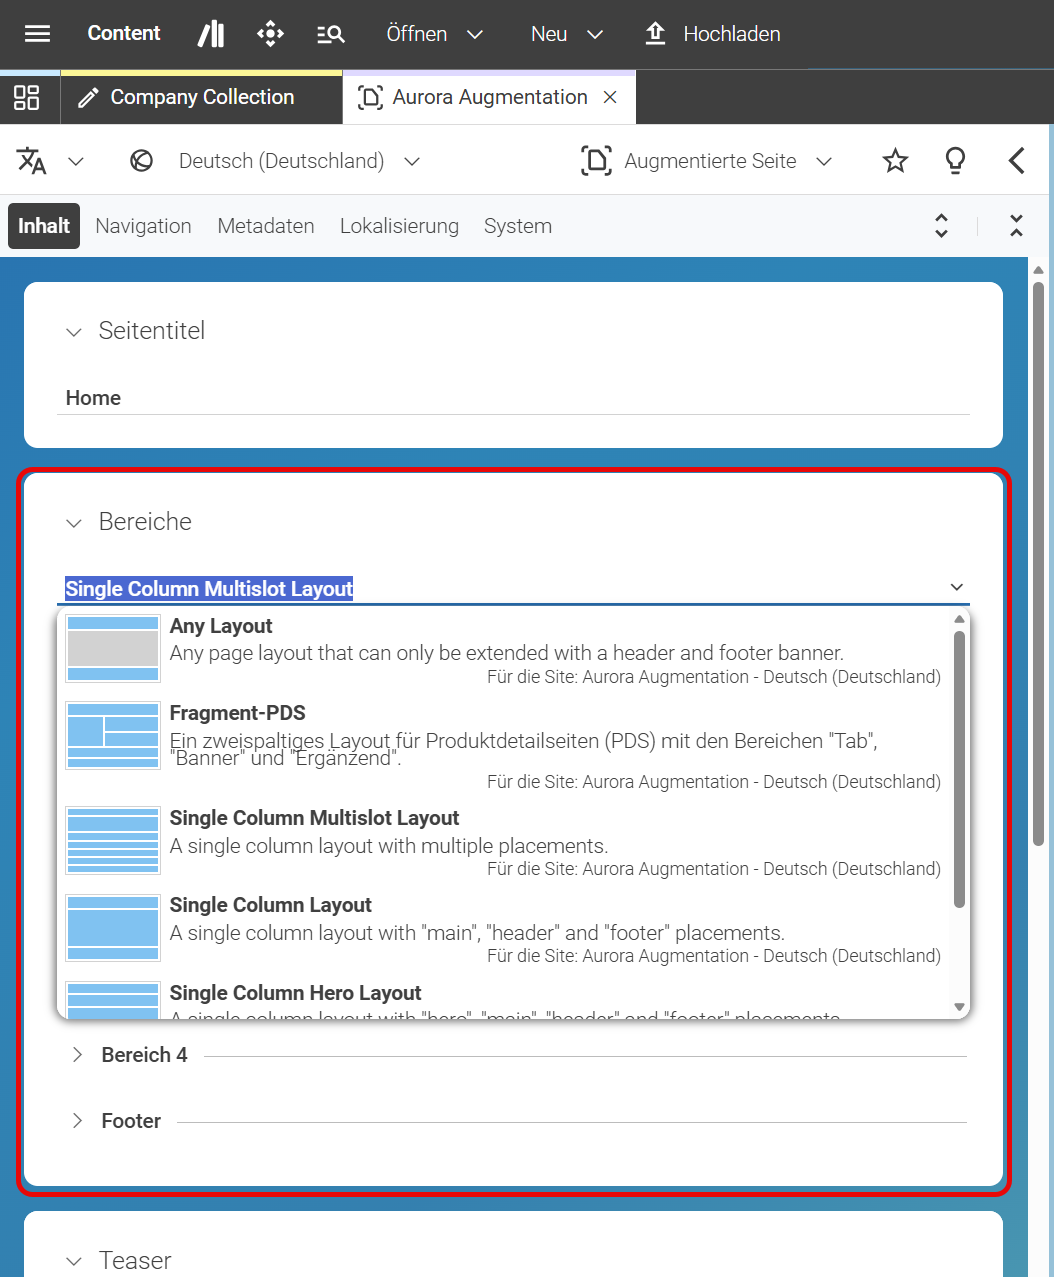Image resolution: width=1054 pixels, height=1277 pixels.
Task: Open the move/arrows control icon
Action: 270,34
